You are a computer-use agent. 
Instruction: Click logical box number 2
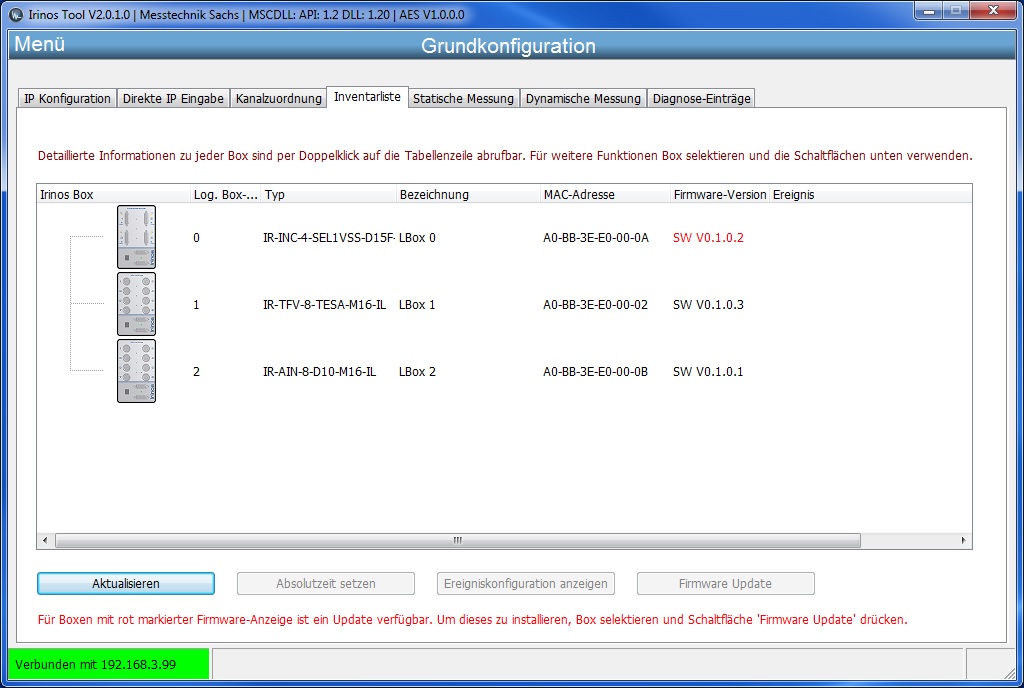coord(196,372)
